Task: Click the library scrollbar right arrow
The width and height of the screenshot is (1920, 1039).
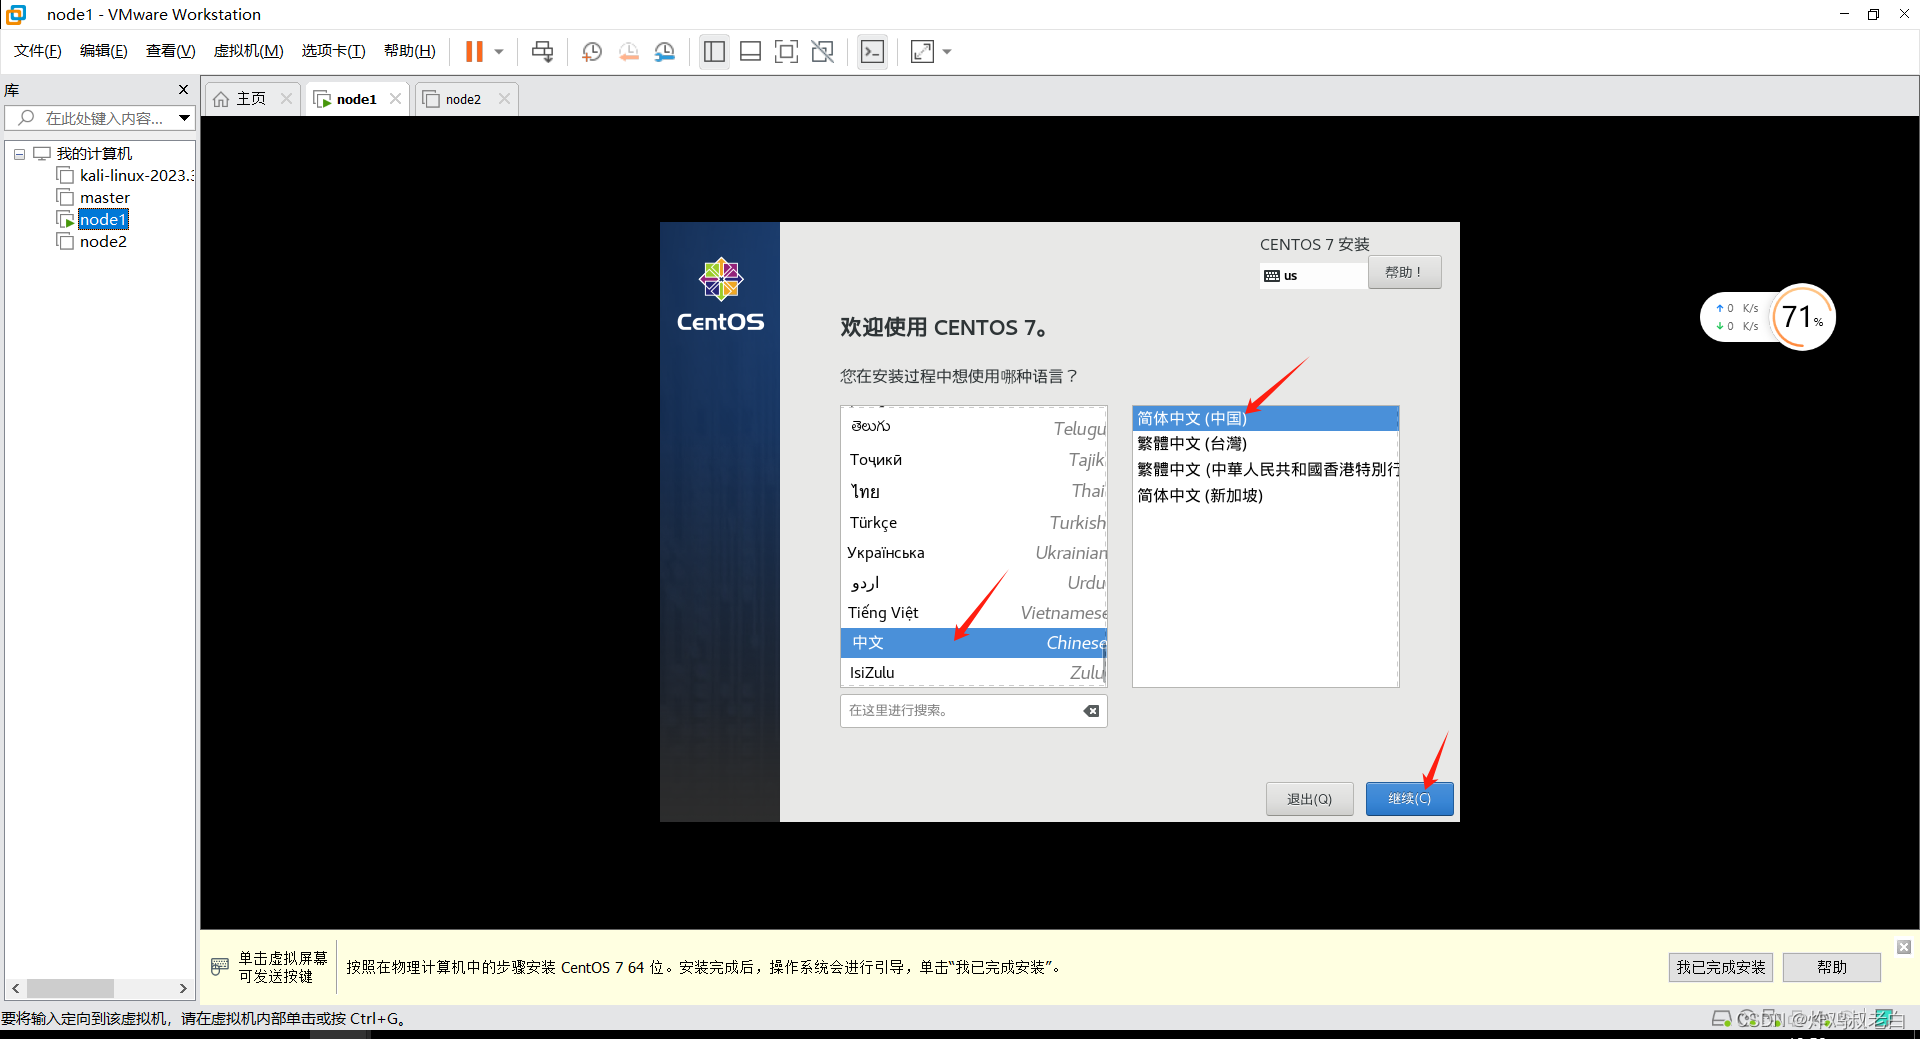Action: click(x=183, y=988)
